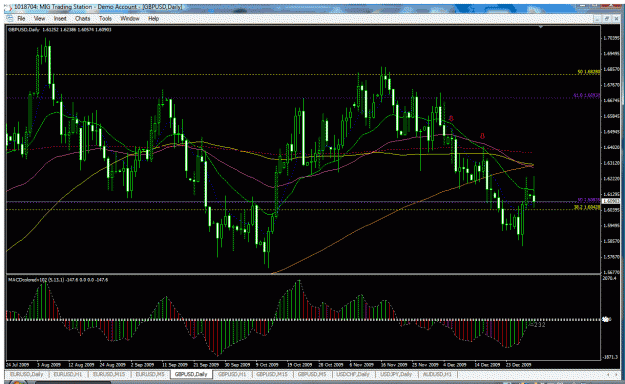
Task: Select the purple 61.8 Fibonacci level label
Action: tap(587, 95)
